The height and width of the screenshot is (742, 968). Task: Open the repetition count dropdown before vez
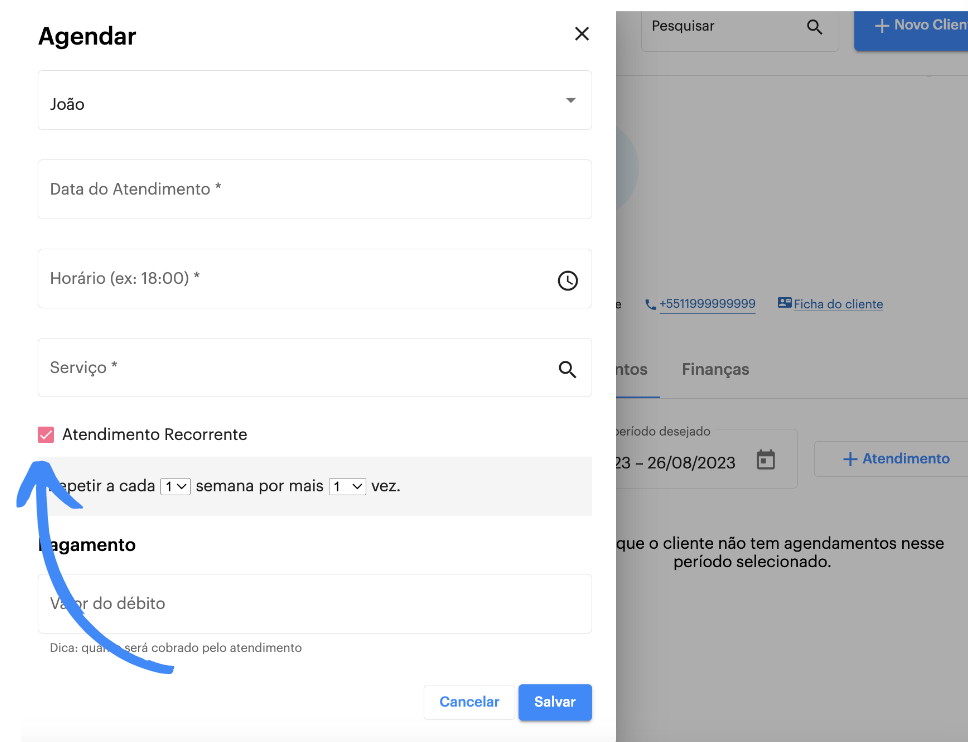347,486
